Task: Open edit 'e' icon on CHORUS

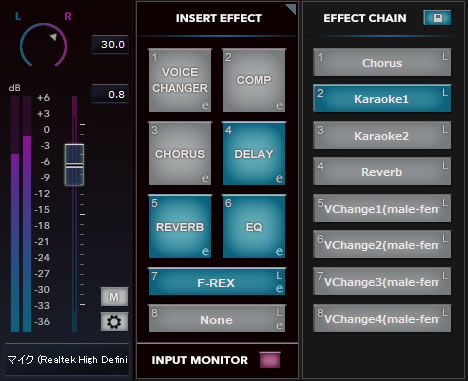Action: (x=205, y=178)
